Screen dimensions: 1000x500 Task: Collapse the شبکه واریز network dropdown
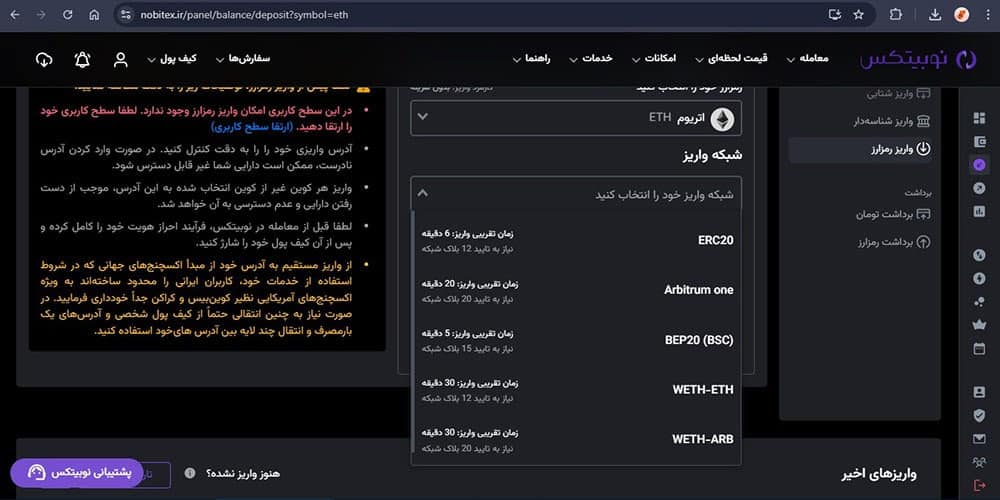click(576, 194)
